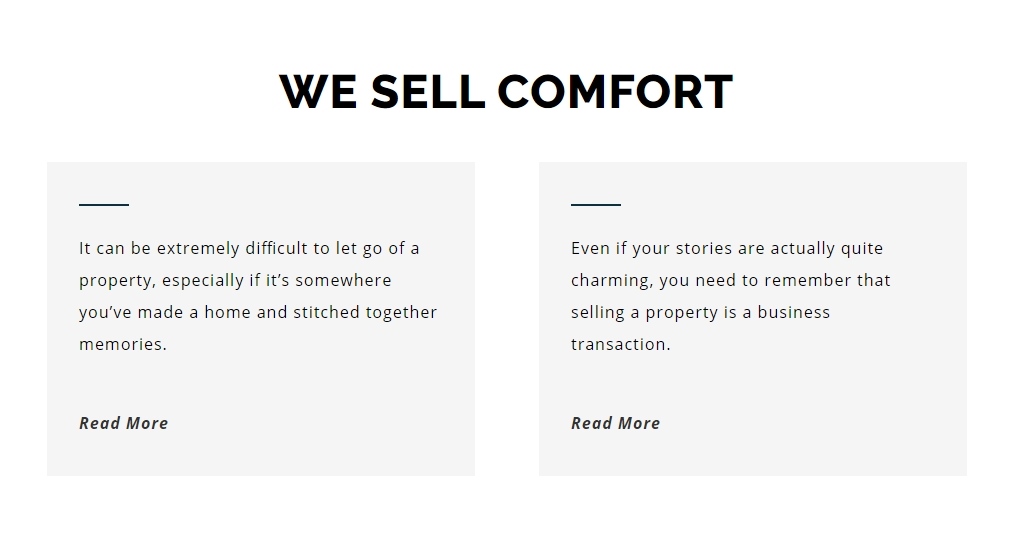Click the word "memories." in left card

[123, 344]
